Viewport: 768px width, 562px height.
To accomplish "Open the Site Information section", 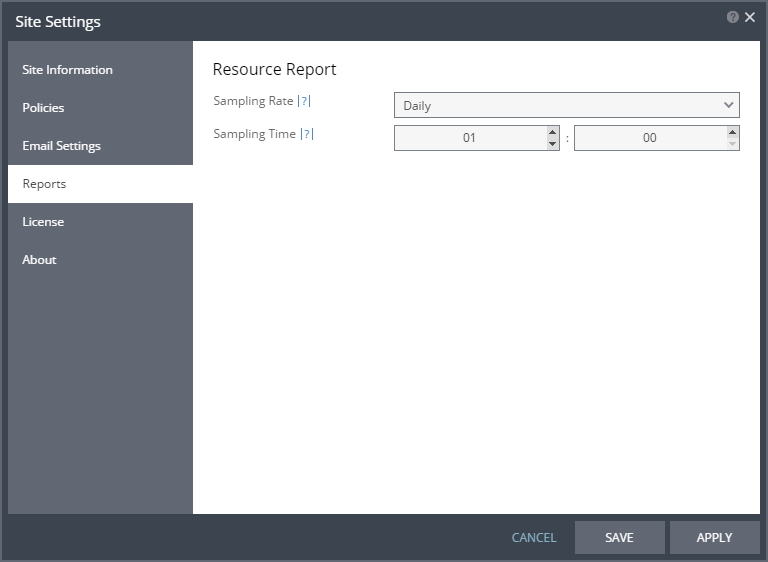I will pos(100,70).
